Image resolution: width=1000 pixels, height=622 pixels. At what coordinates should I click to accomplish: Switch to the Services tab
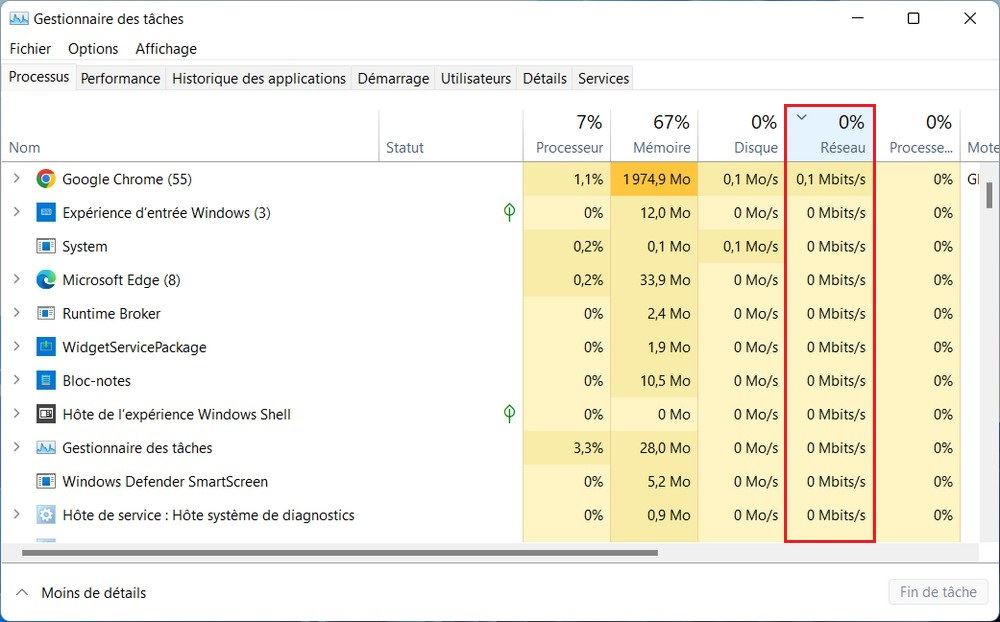pos(603,78)
